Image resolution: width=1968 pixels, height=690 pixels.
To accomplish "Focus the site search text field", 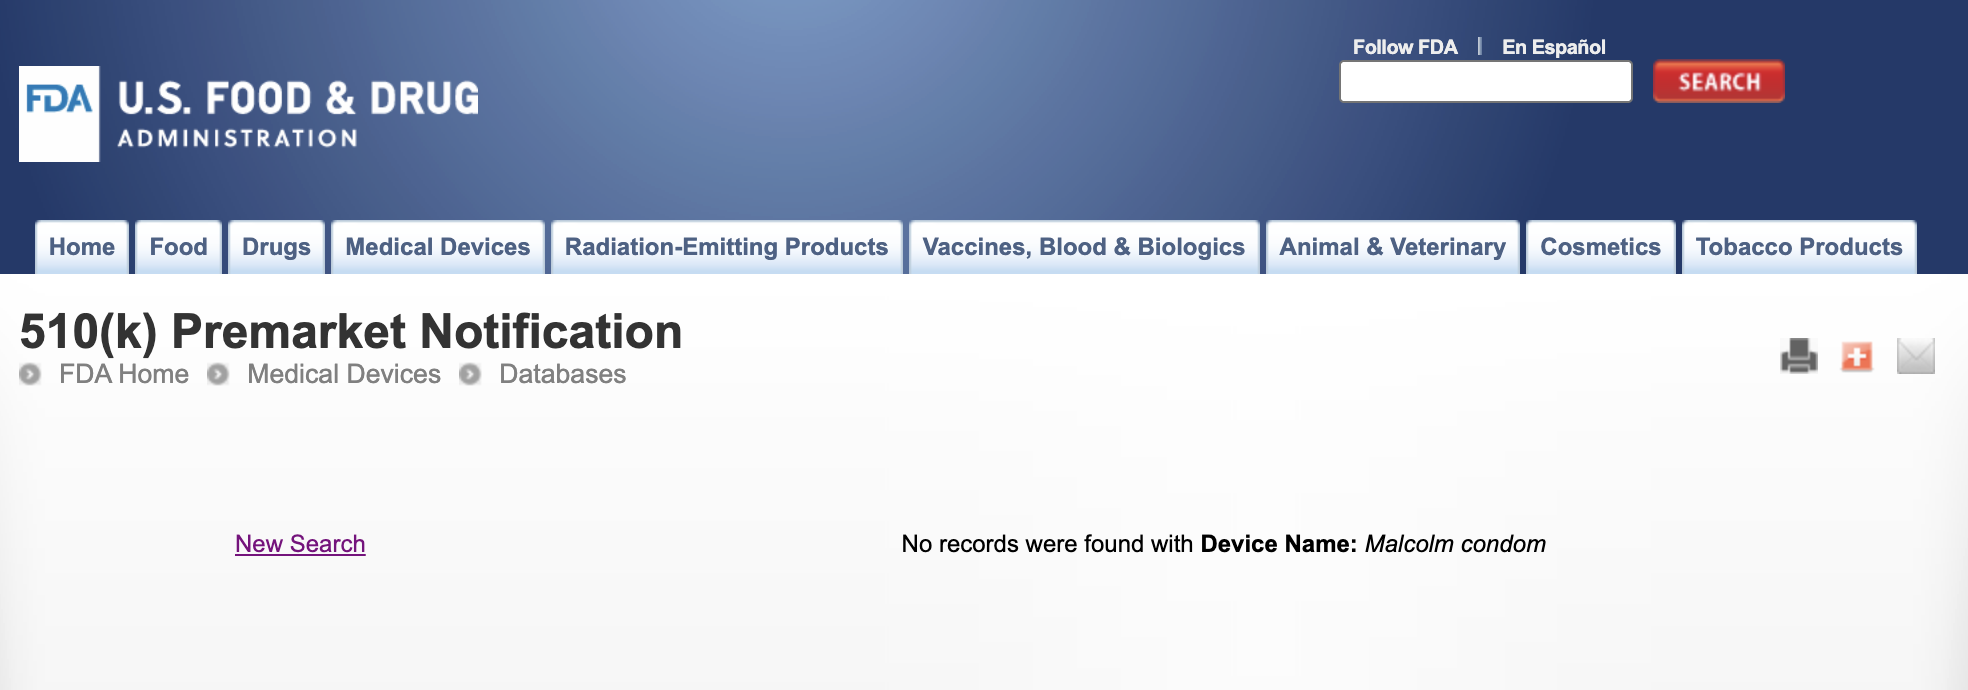I will click(1485, 82).
